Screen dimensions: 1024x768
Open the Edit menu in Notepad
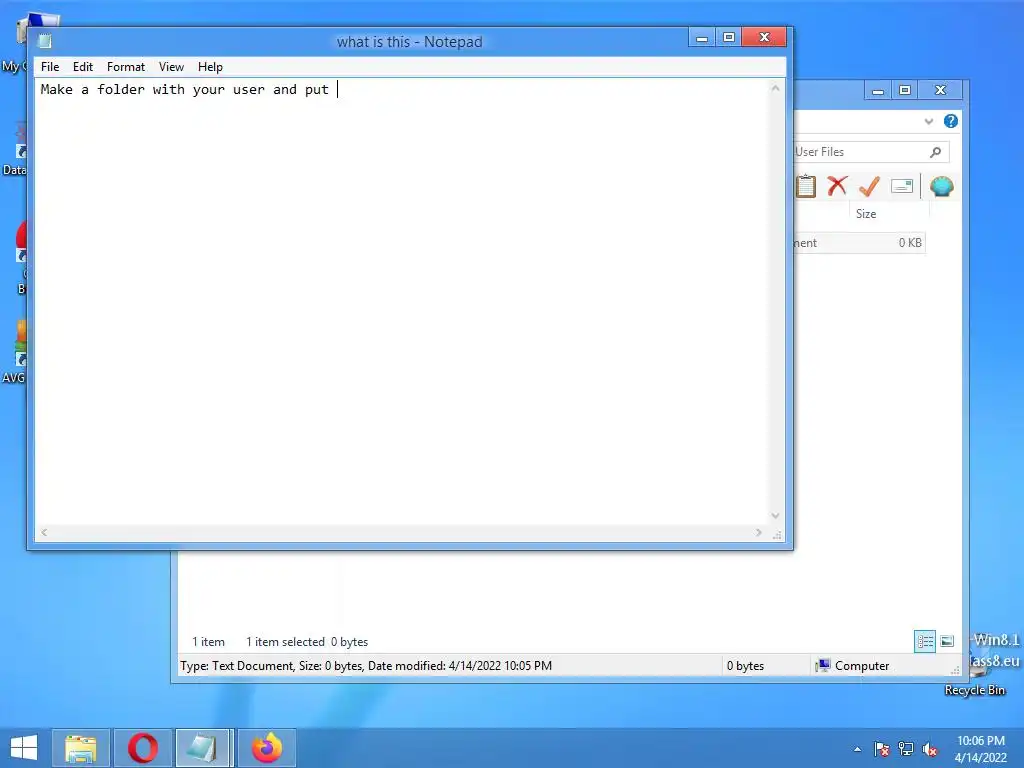pyautogui.click(x=82, y=67)
